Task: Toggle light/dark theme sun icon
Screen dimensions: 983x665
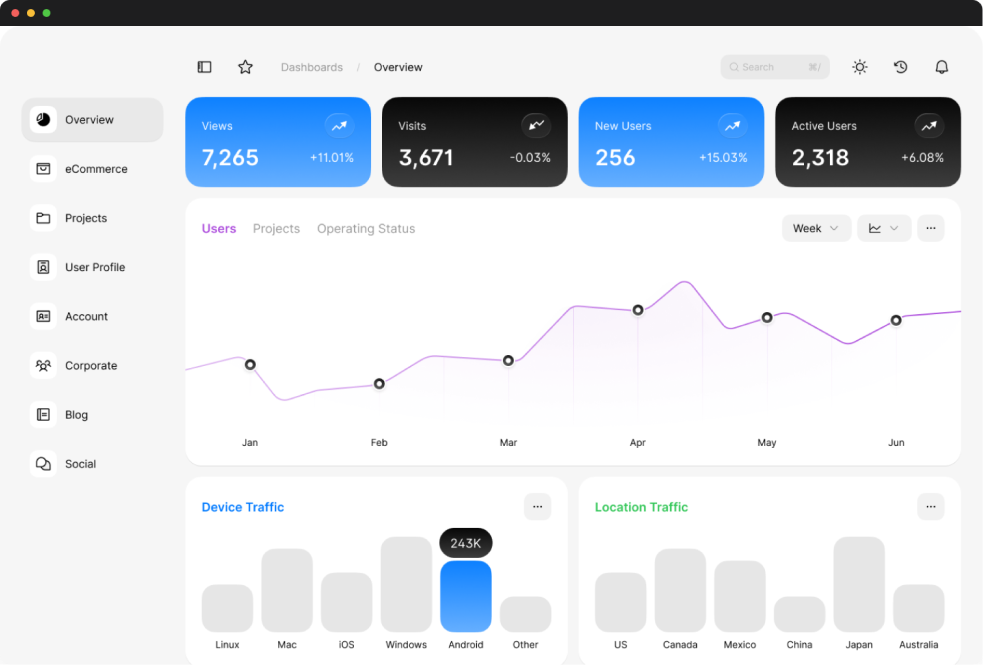Action: 859,67
